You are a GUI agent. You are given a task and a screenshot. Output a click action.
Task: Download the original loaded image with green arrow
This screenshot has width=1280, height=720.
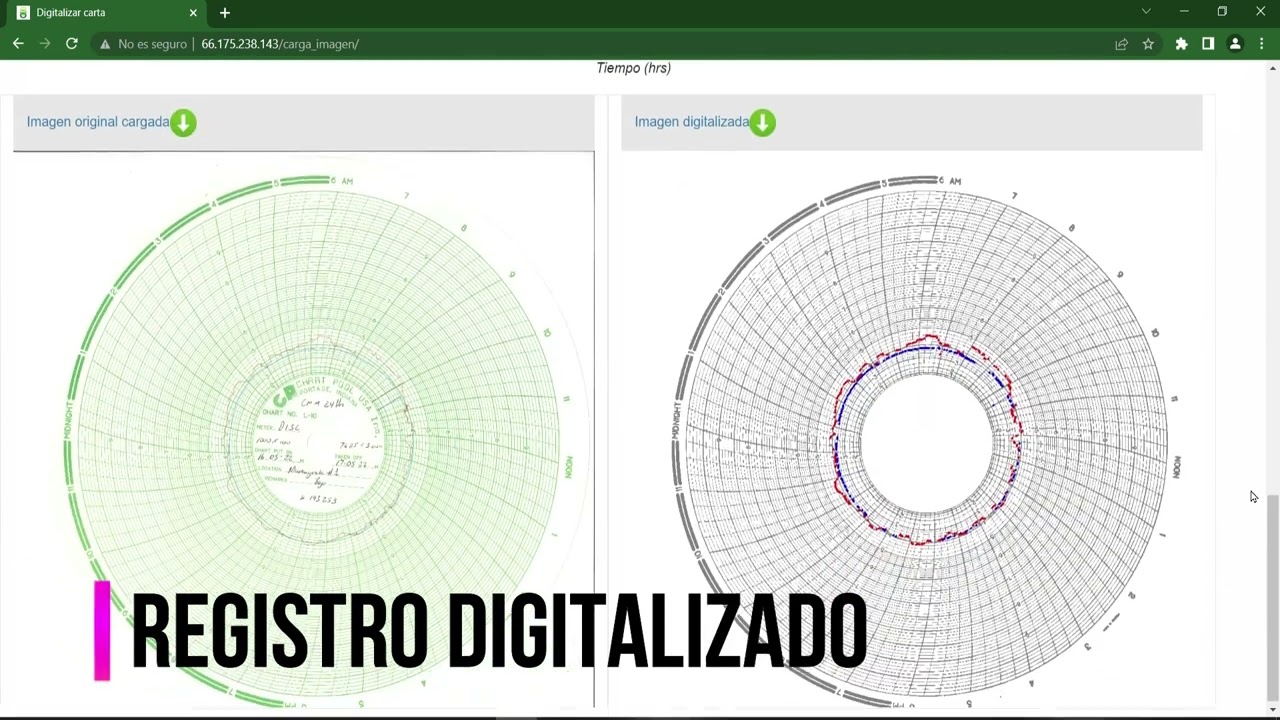(x=183, y=123)
